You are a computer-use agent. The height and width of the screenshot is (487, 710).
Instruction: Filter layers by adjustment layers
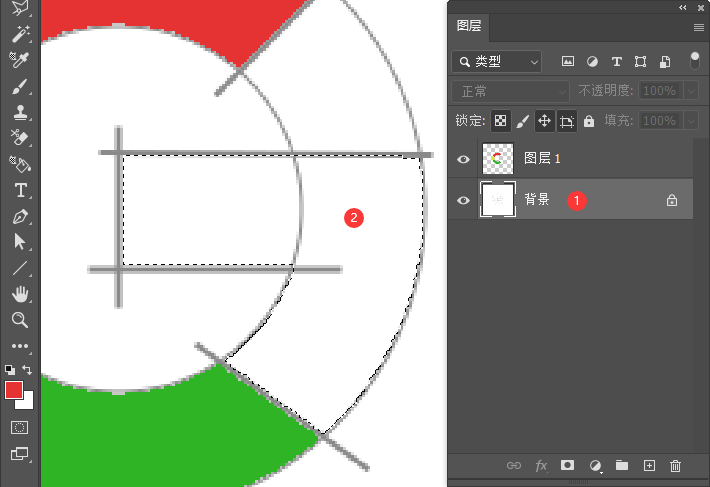[592, 62]
